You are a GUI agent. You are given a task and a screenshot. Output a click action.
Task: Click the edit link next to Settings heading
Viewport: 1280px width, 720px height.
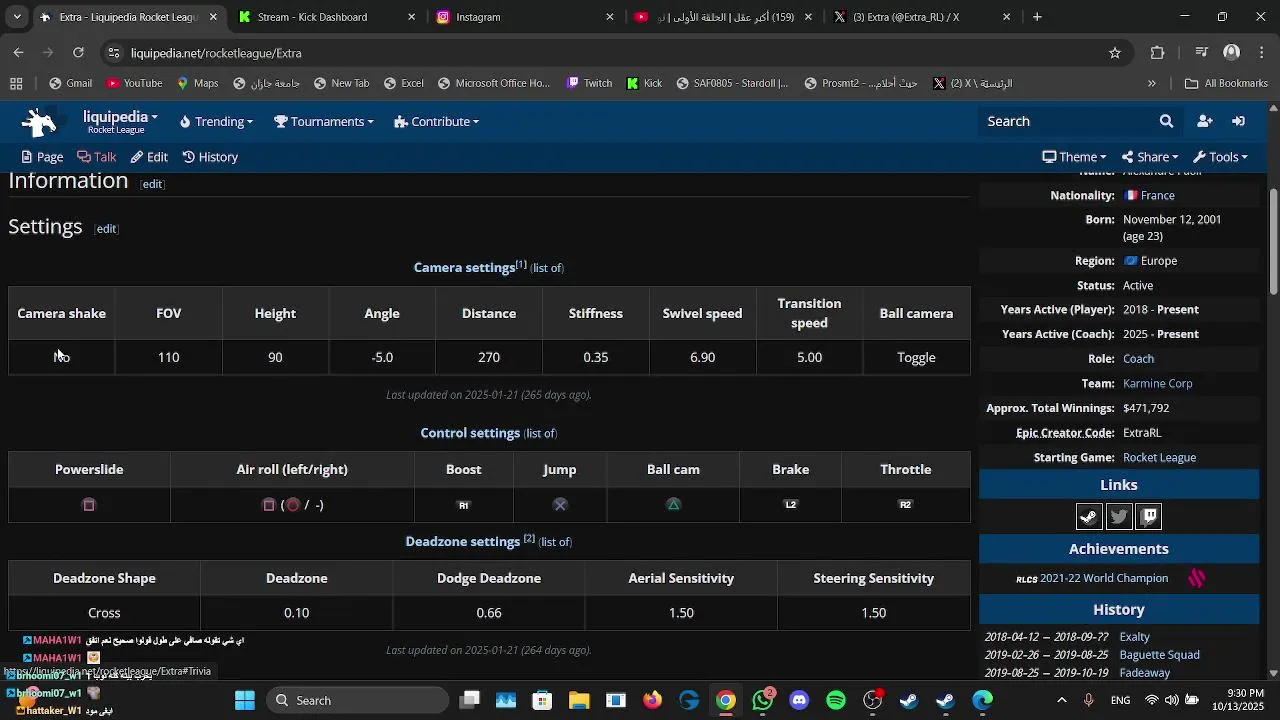point(107,229)
